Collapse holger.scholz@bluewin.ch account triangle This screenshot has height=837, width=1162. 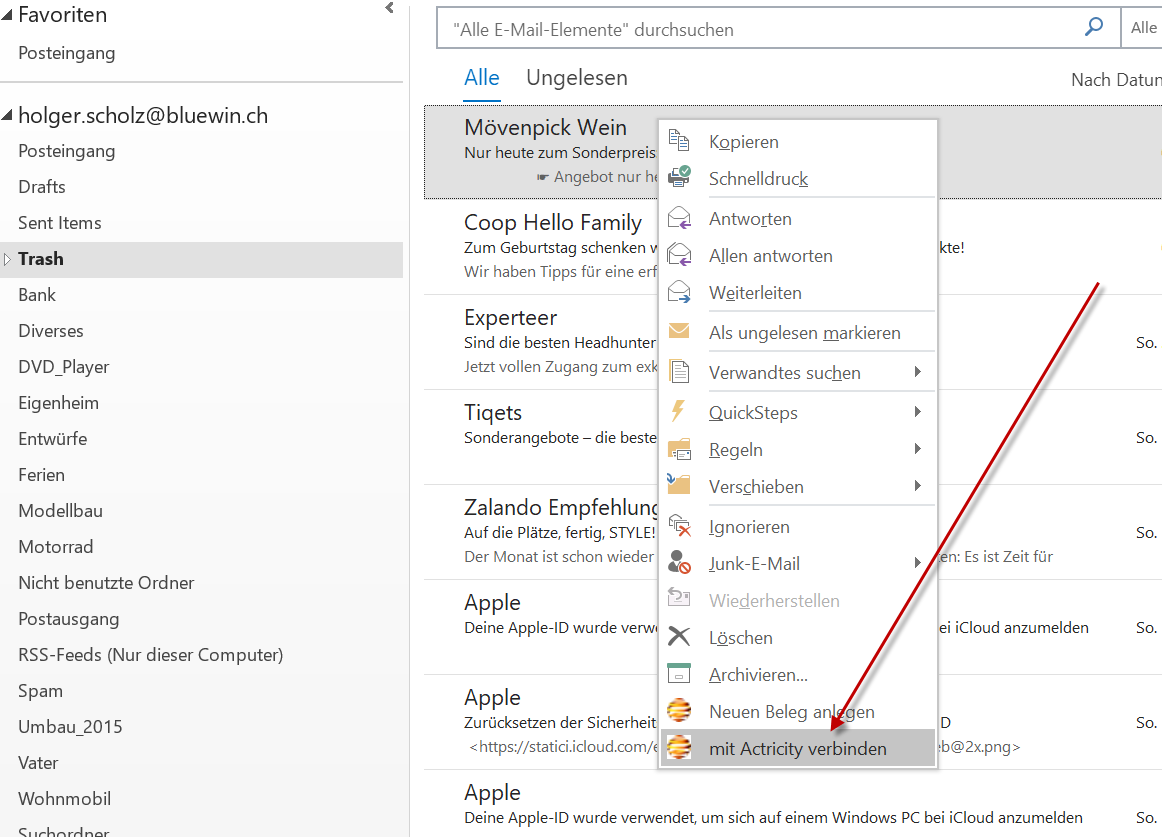[7, 115]
